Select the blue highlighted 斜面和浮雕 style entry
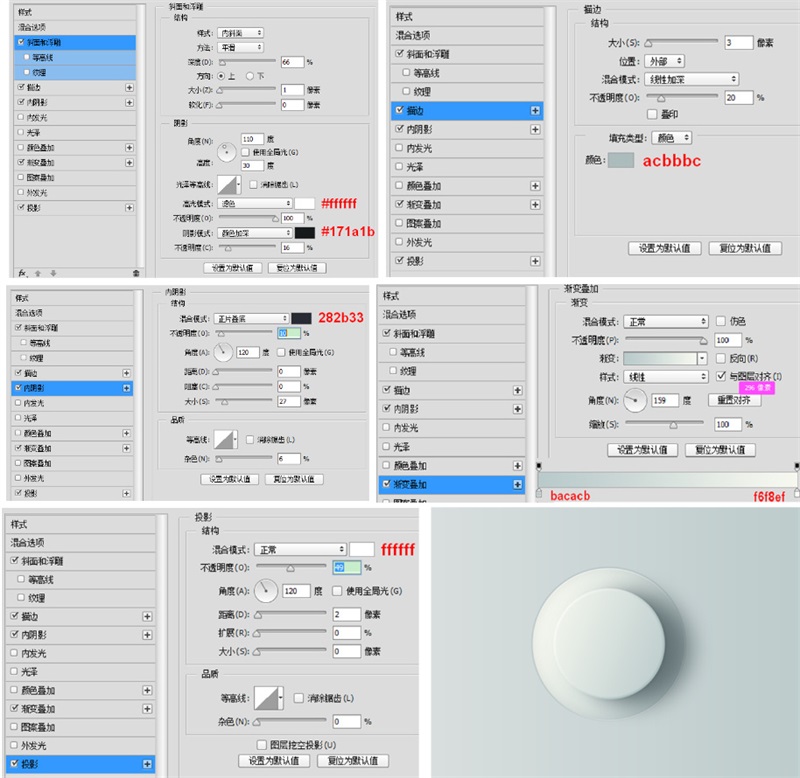800x778 pixels. pos(75,42)
